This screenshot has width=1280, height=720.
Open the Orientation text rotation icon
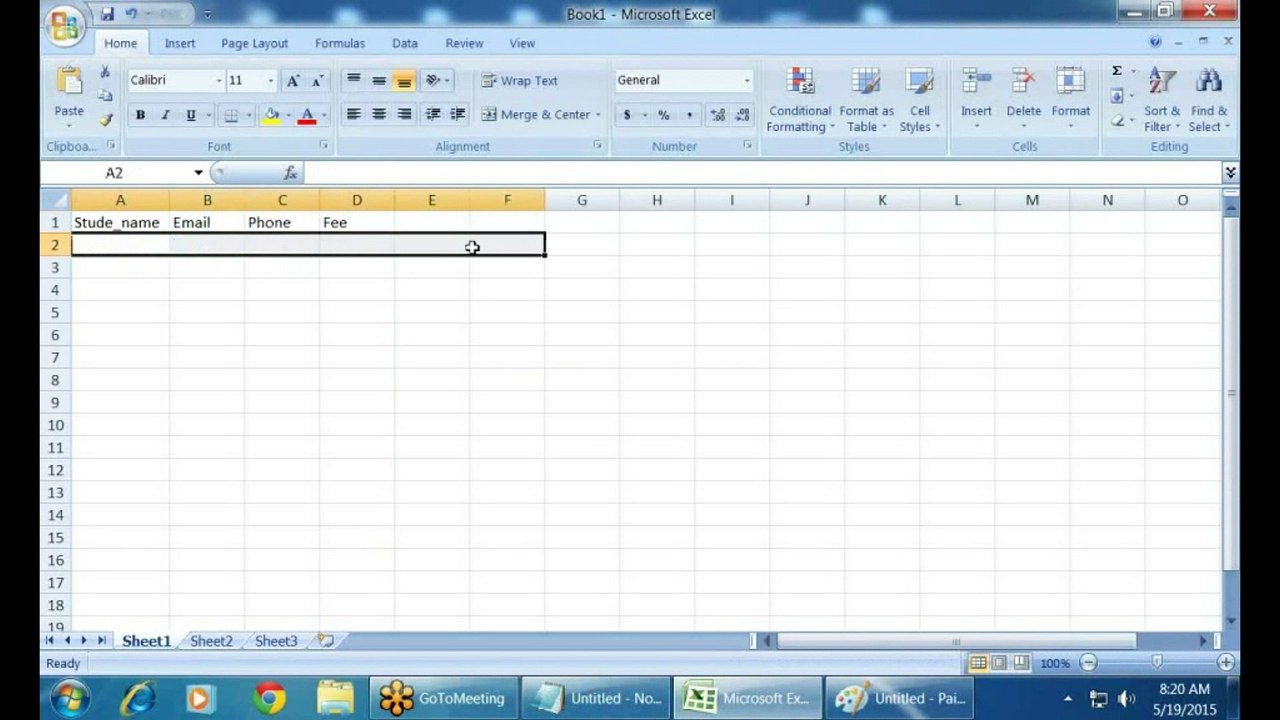(433, 80)
